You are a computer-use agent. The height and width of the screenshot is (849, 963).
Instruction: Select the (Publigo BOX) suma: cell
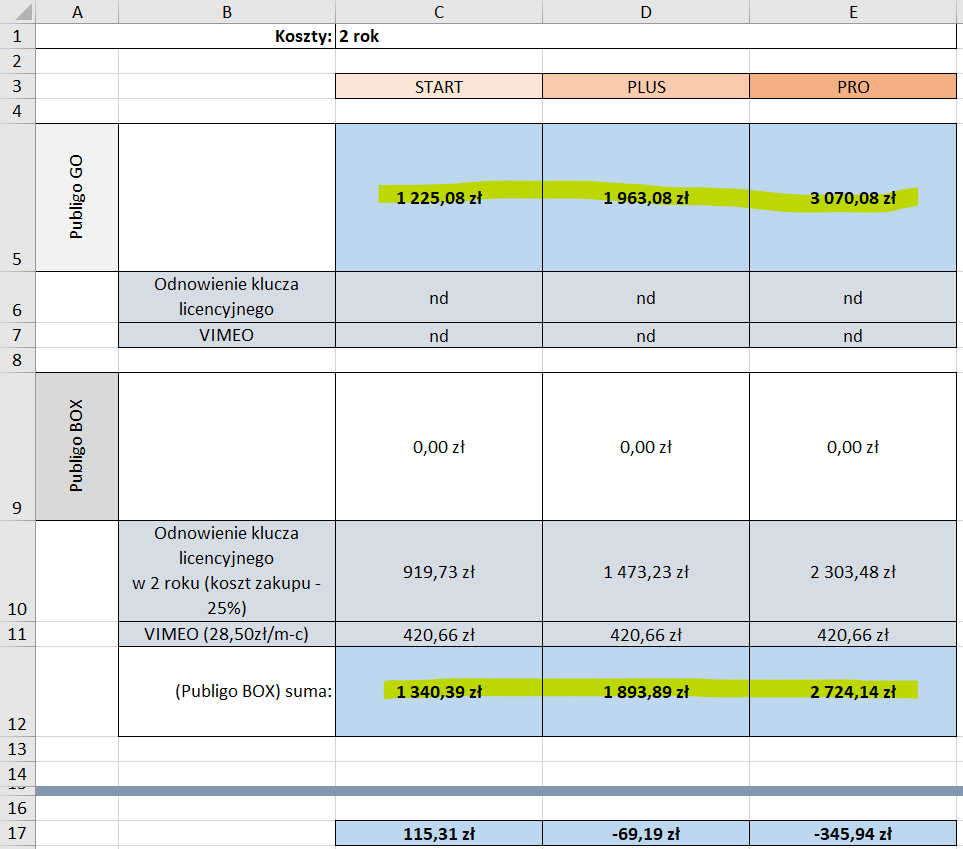227,691
